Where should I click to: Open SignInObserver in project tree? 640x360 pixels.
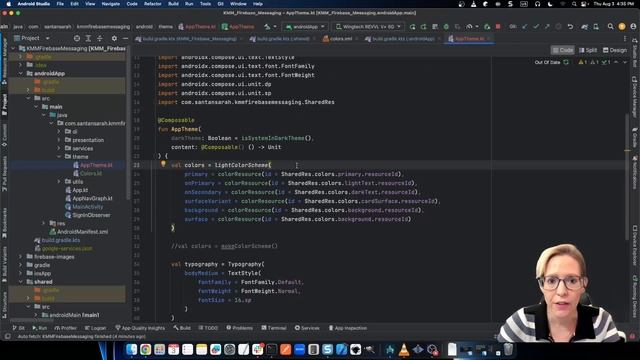[88, 215]
